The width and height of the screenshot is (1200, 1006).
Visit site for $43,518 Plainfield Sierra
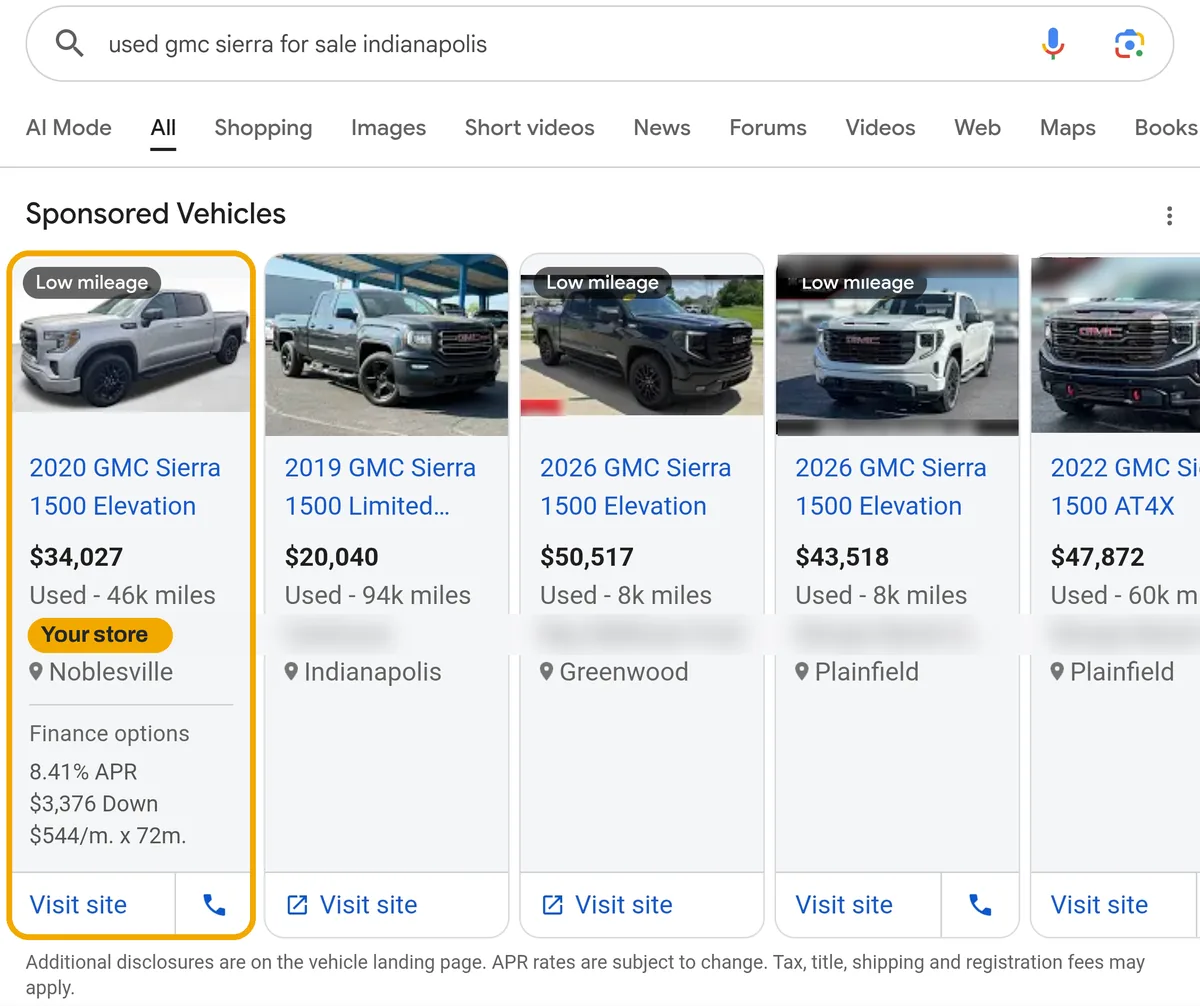pyautogui.click(x=844, y=905)
